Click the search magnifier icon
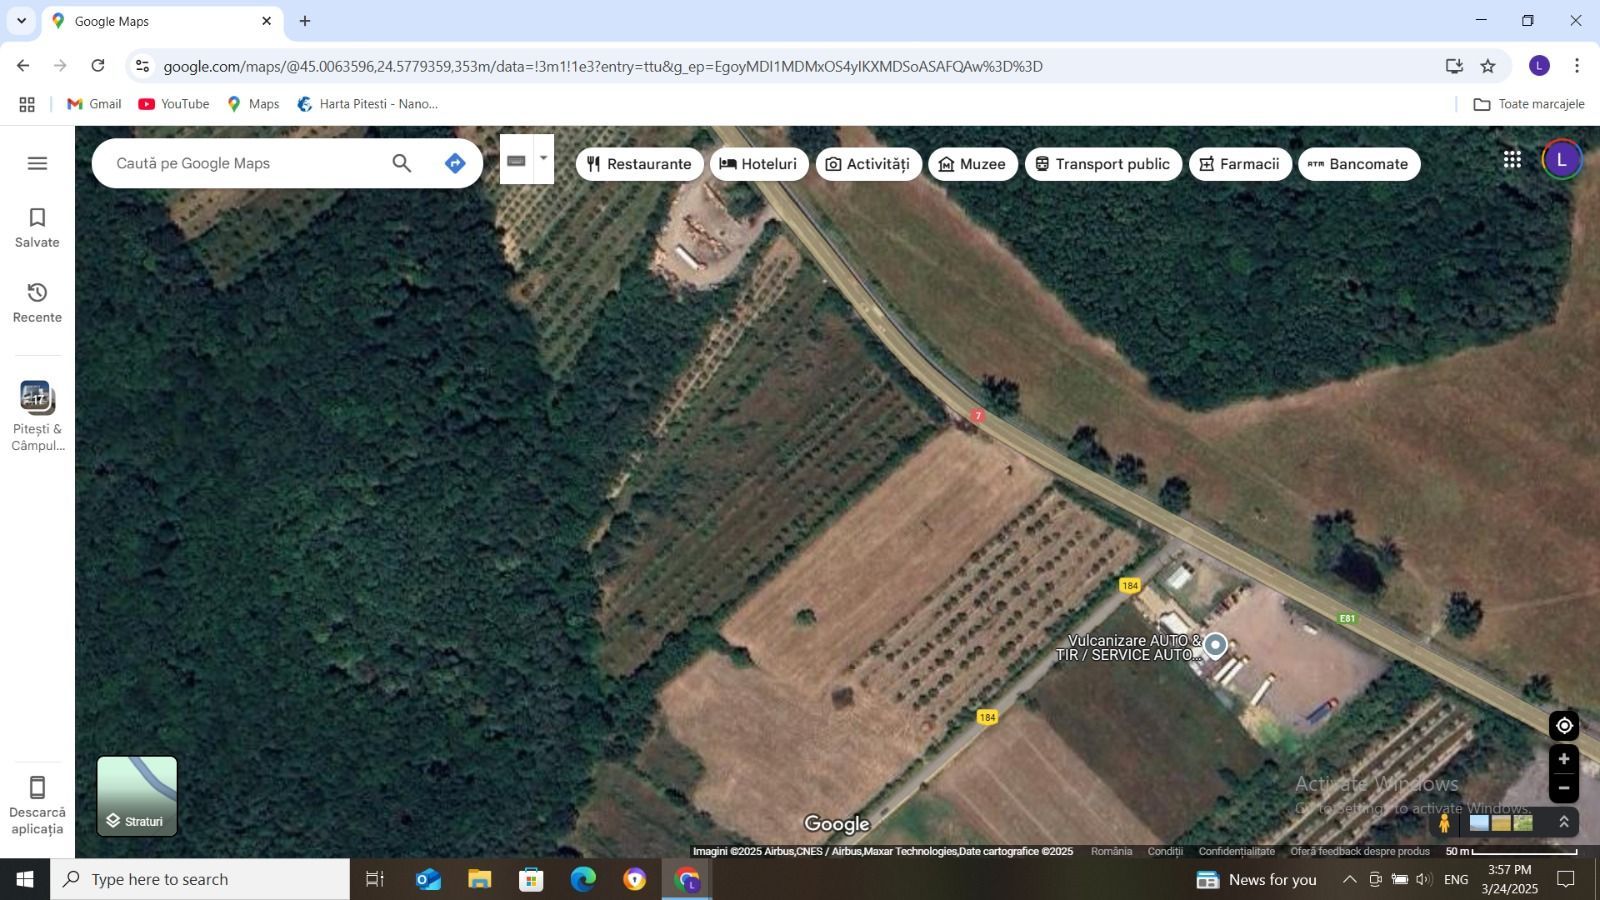This screenshot has width=1600, height=900. pyautogui.click(x=401, y=162)
